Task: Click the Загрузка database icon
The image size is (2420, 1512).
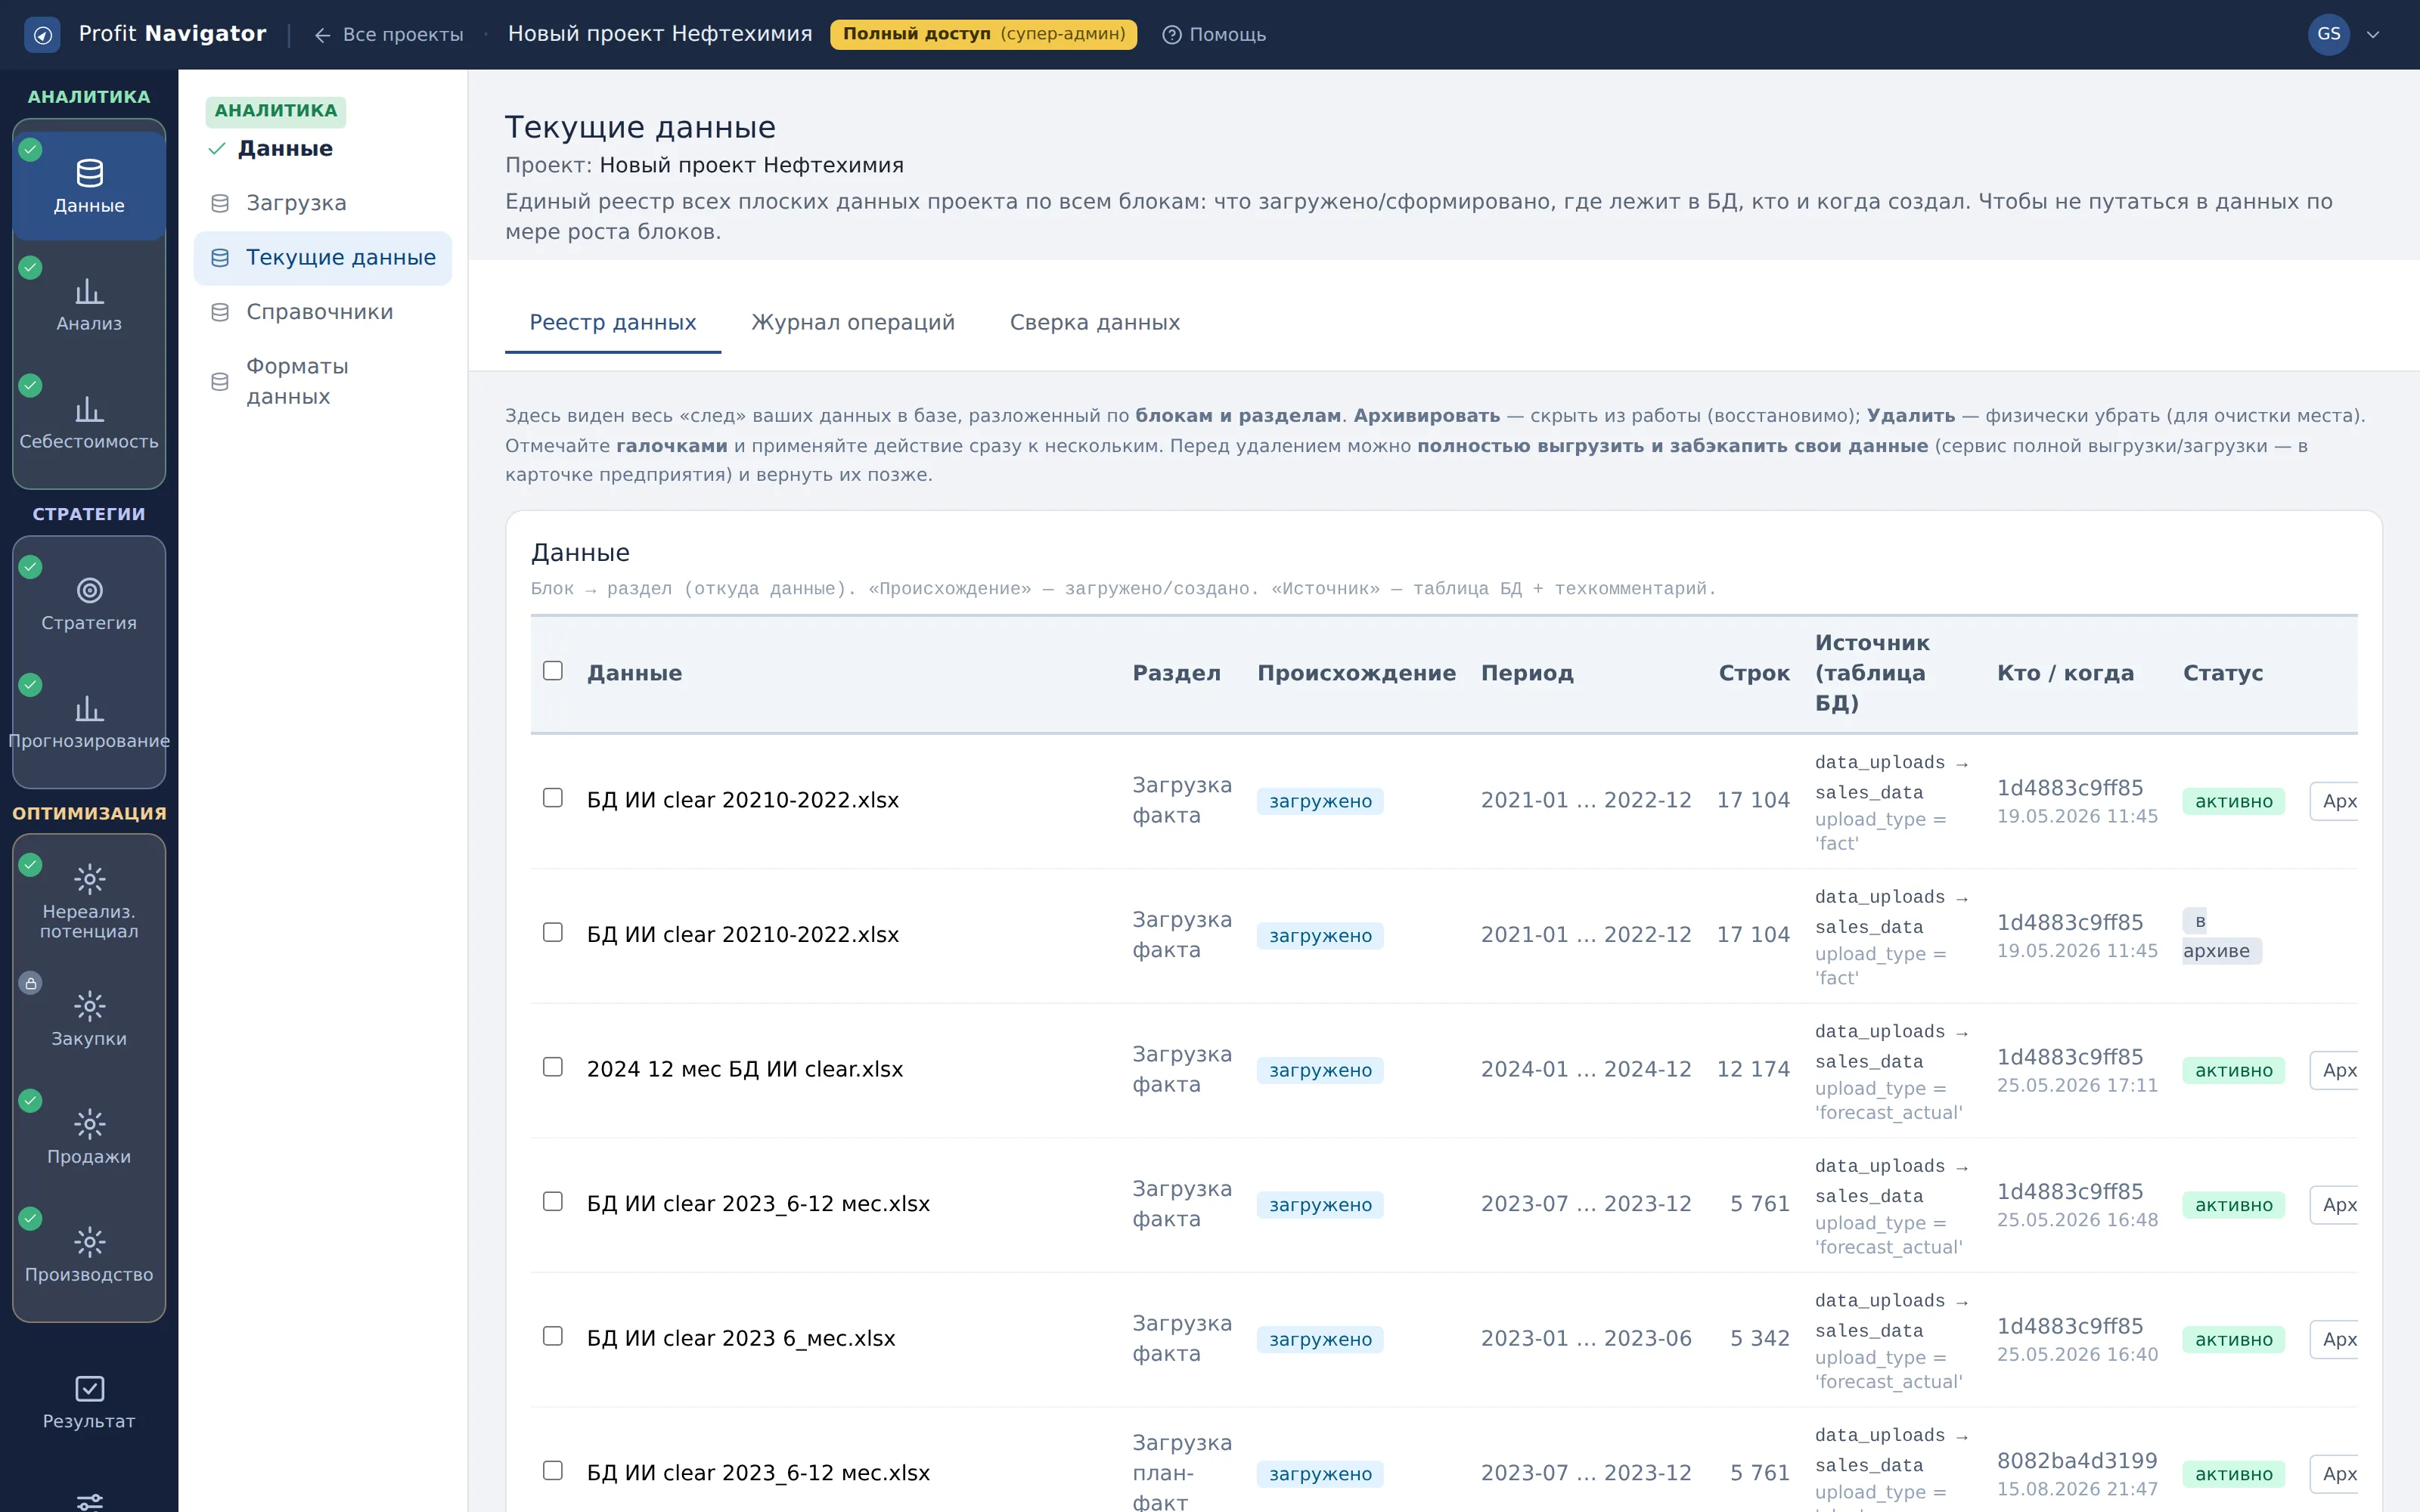Action: tap(220, 203)
